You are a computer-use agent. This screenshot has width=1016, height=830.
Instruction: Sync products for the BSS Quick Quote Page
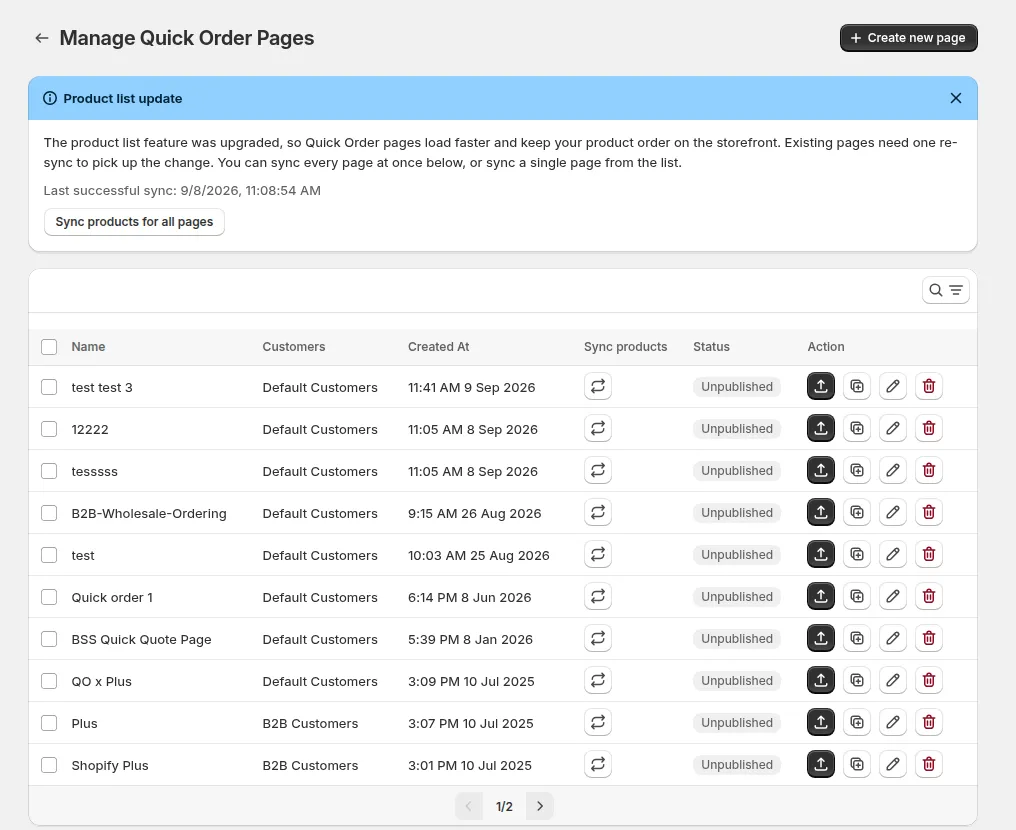pyautogui.click(x=597, y=639)
